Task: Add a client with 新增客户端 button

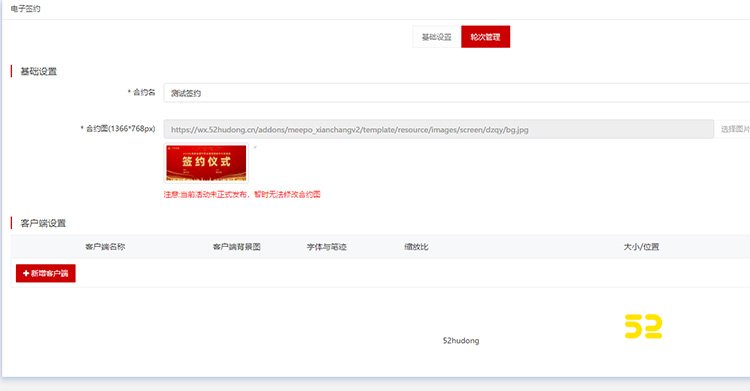Action: click(x=45, y=273)
